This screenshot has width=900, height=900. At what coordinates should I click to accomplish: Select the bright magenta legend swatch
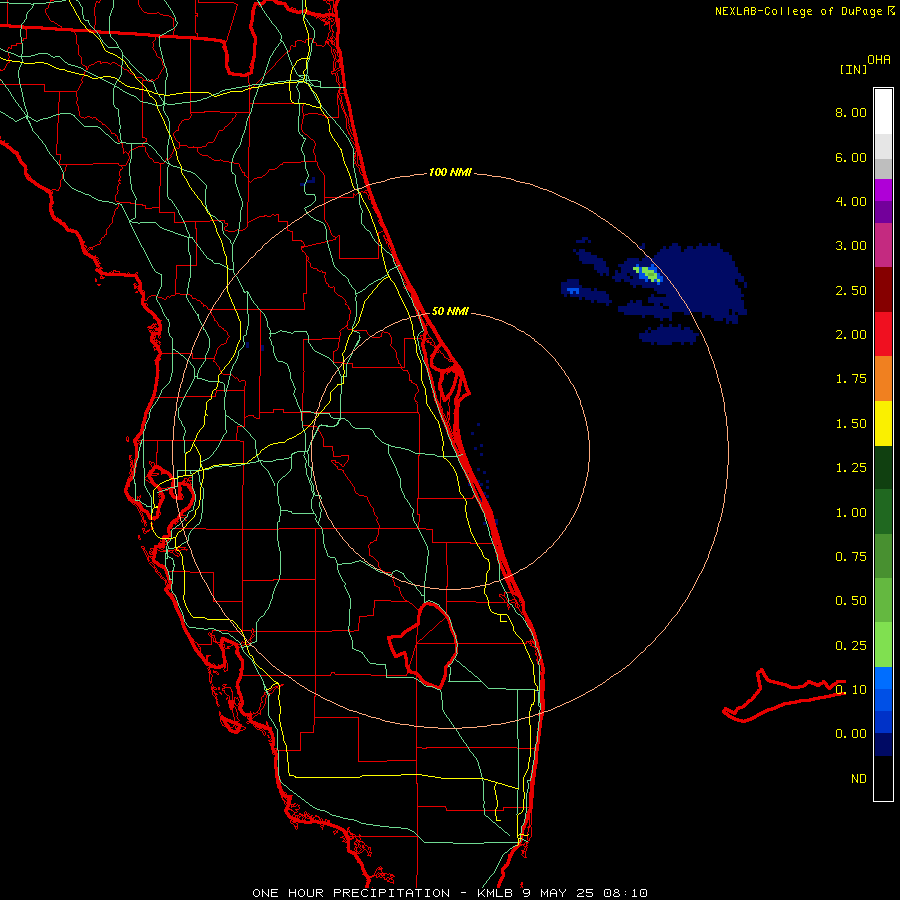pyautogui.click(x=883, y=190)
